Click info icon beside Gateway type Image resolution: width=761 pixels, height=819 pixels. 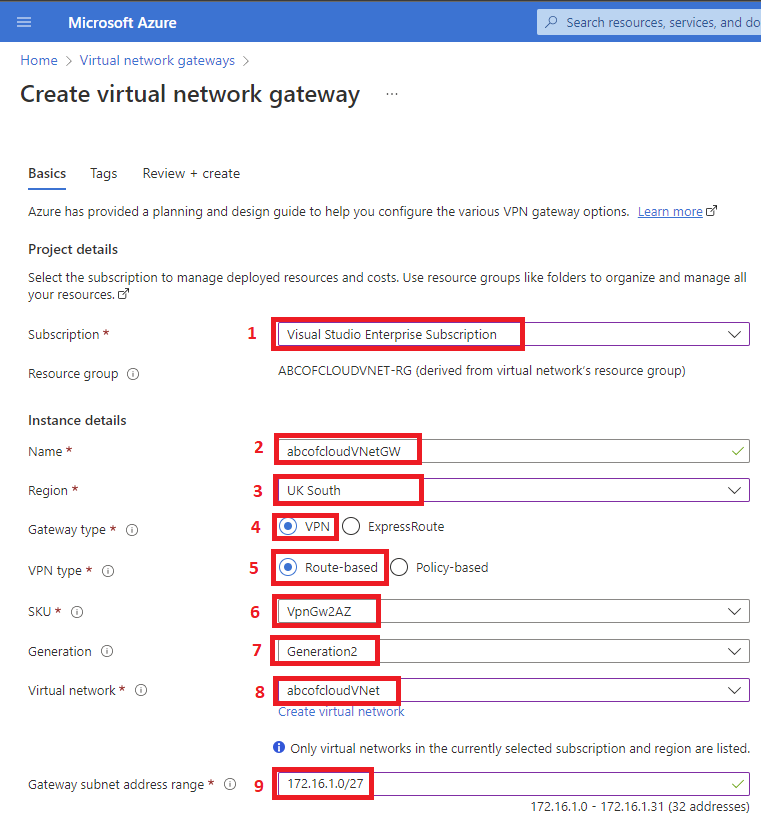[x=132, y=530]
